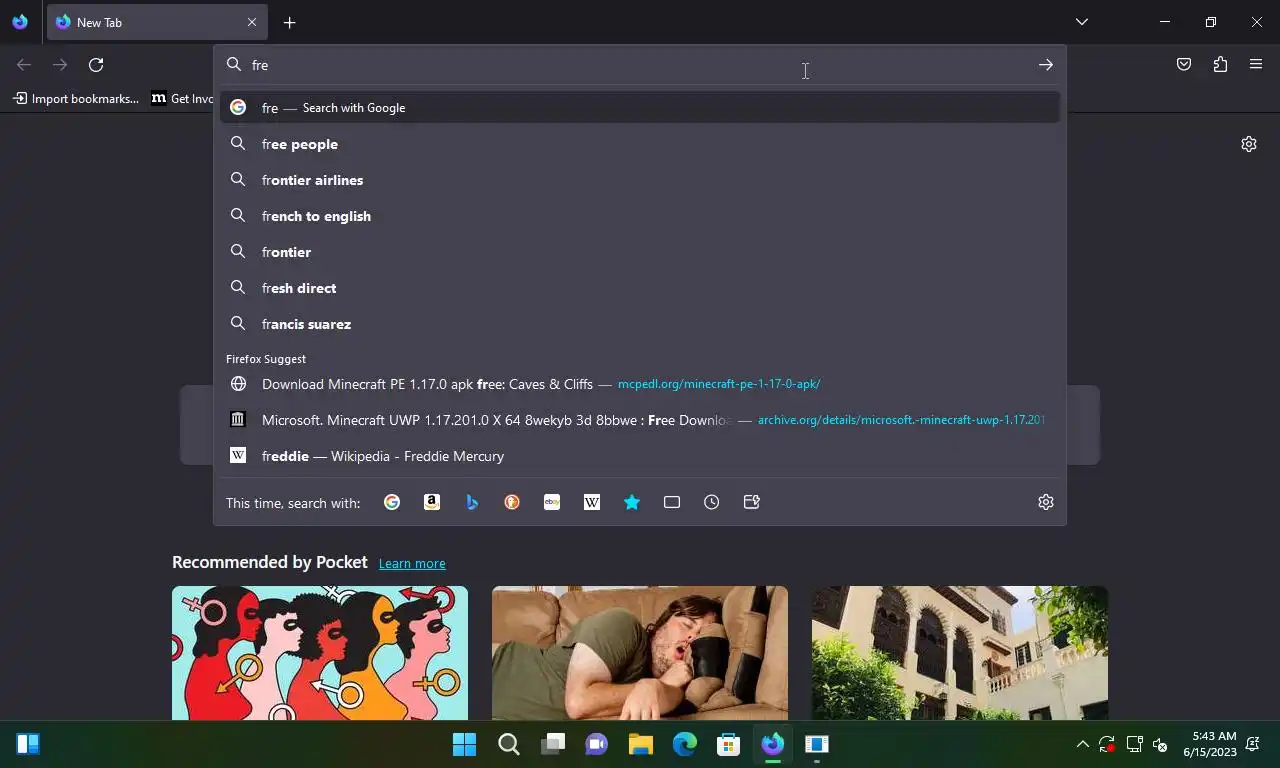Select 'fresh direct' suggestion
Image resolution: width=1280 pixels, height=768 pixels.
tap(640, 288)
